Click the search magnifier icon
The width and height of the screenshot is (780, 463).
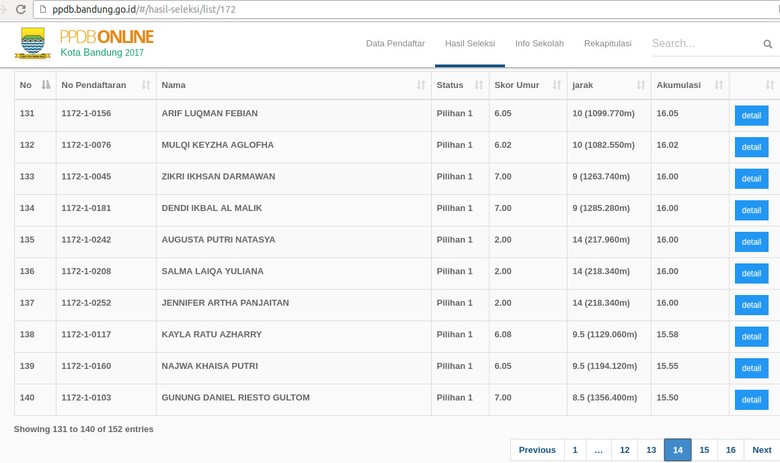click(x=768, y=44)
